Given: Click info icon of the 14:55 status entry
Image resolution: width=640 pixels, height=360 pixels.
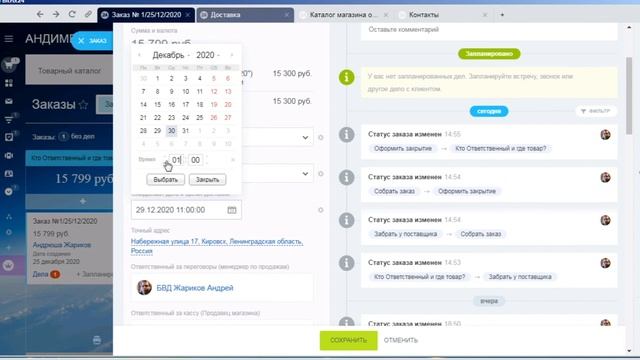Looking at the screenshot, I should click(347, 135).
